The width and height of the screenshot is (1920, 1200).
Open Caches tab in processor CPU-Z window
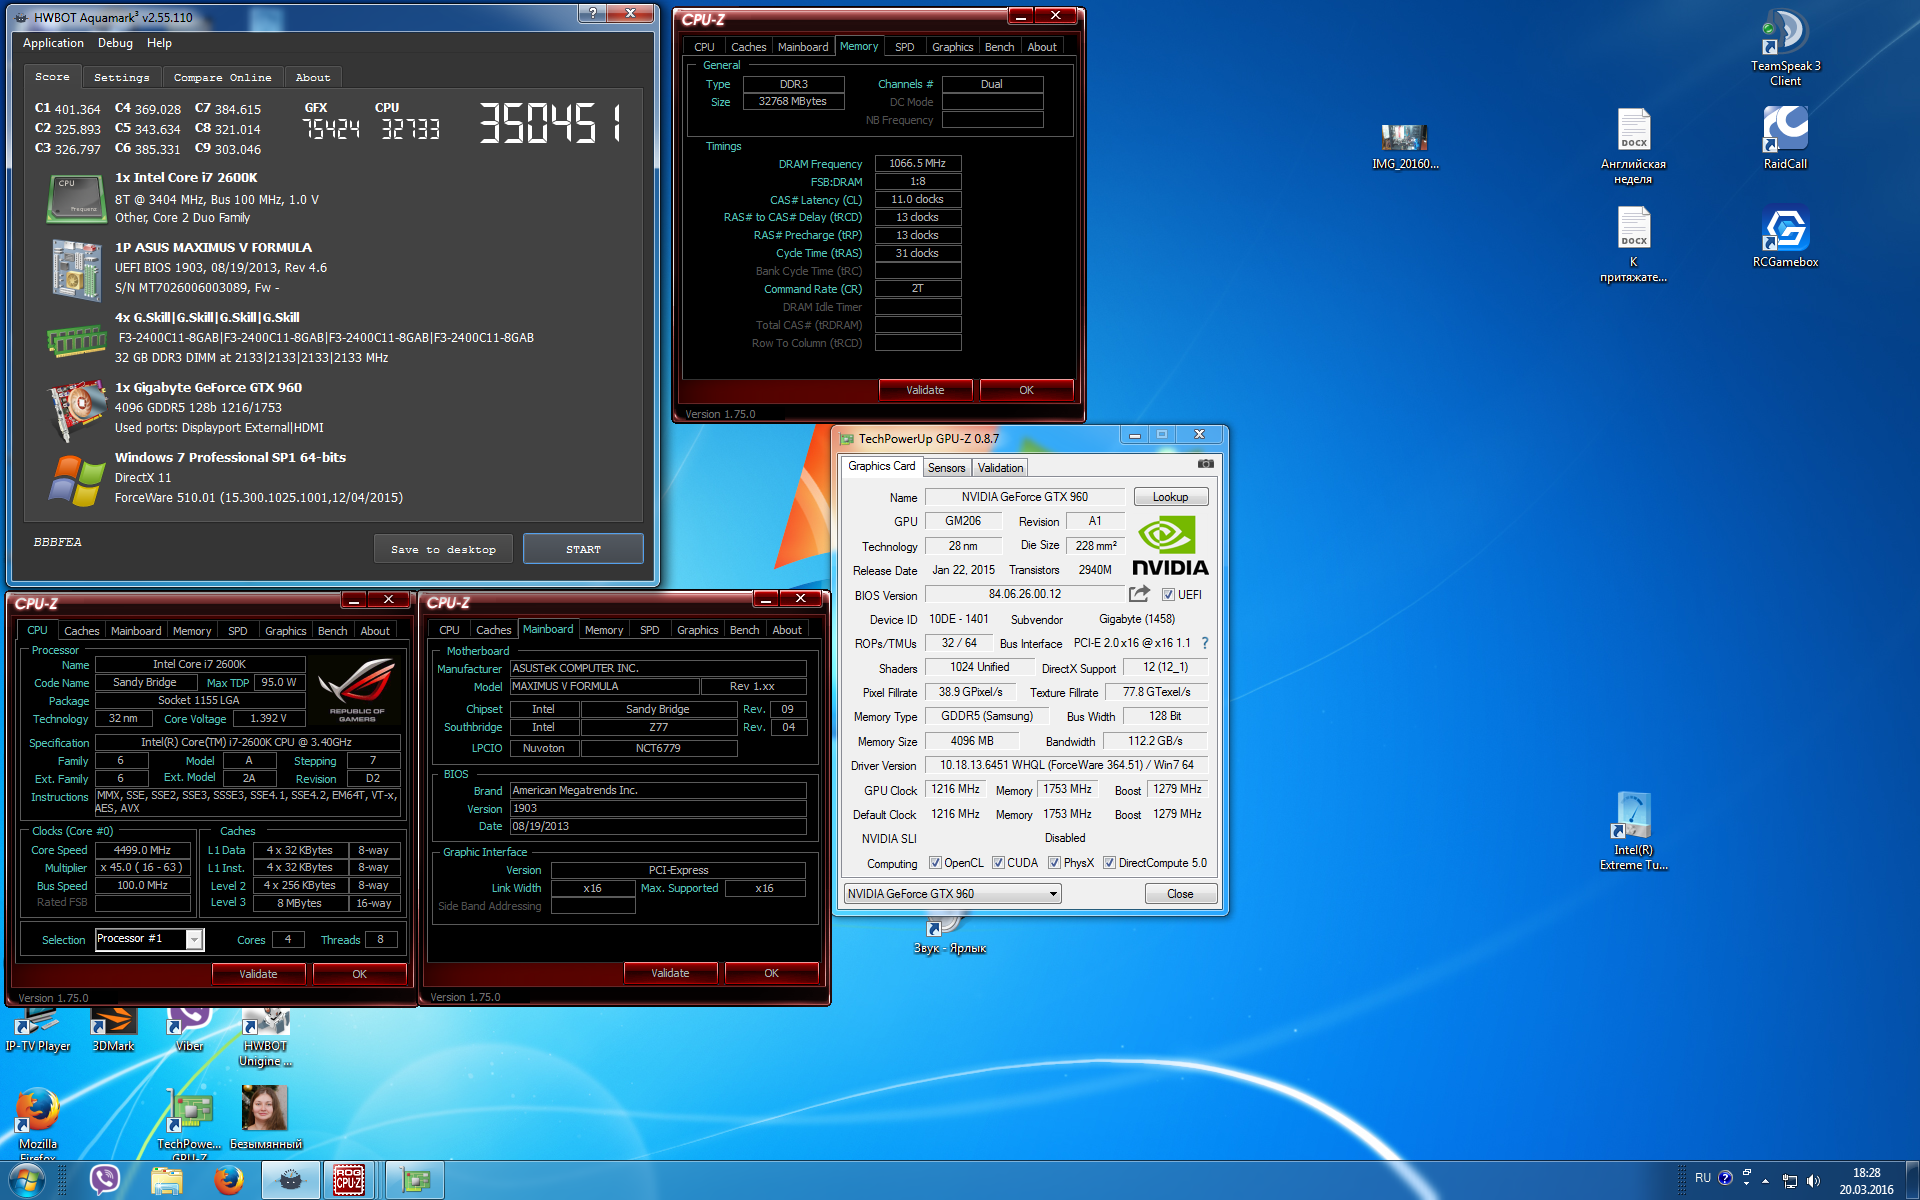81,631
